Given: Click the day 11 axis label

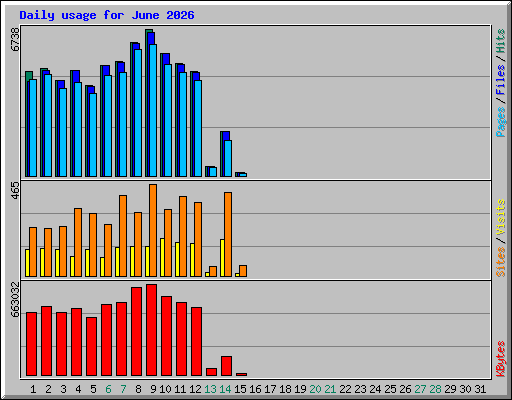Looking at the screenshot, I should (180, 389).
